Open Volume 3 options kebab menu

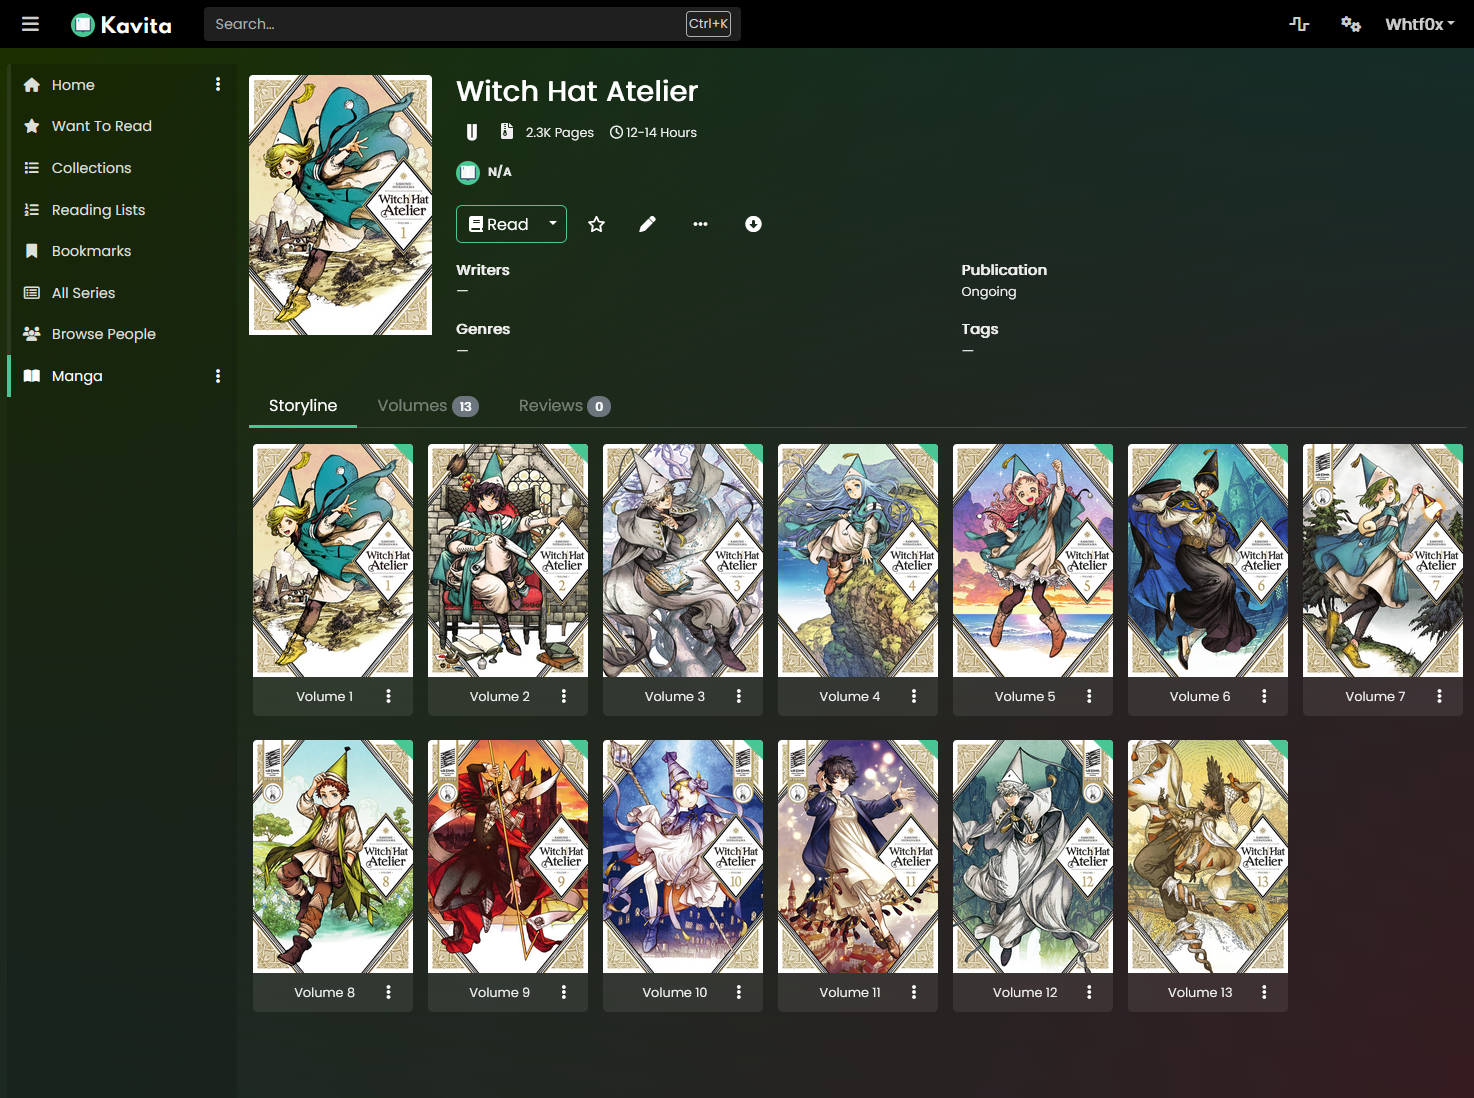[x=739, y=696]
